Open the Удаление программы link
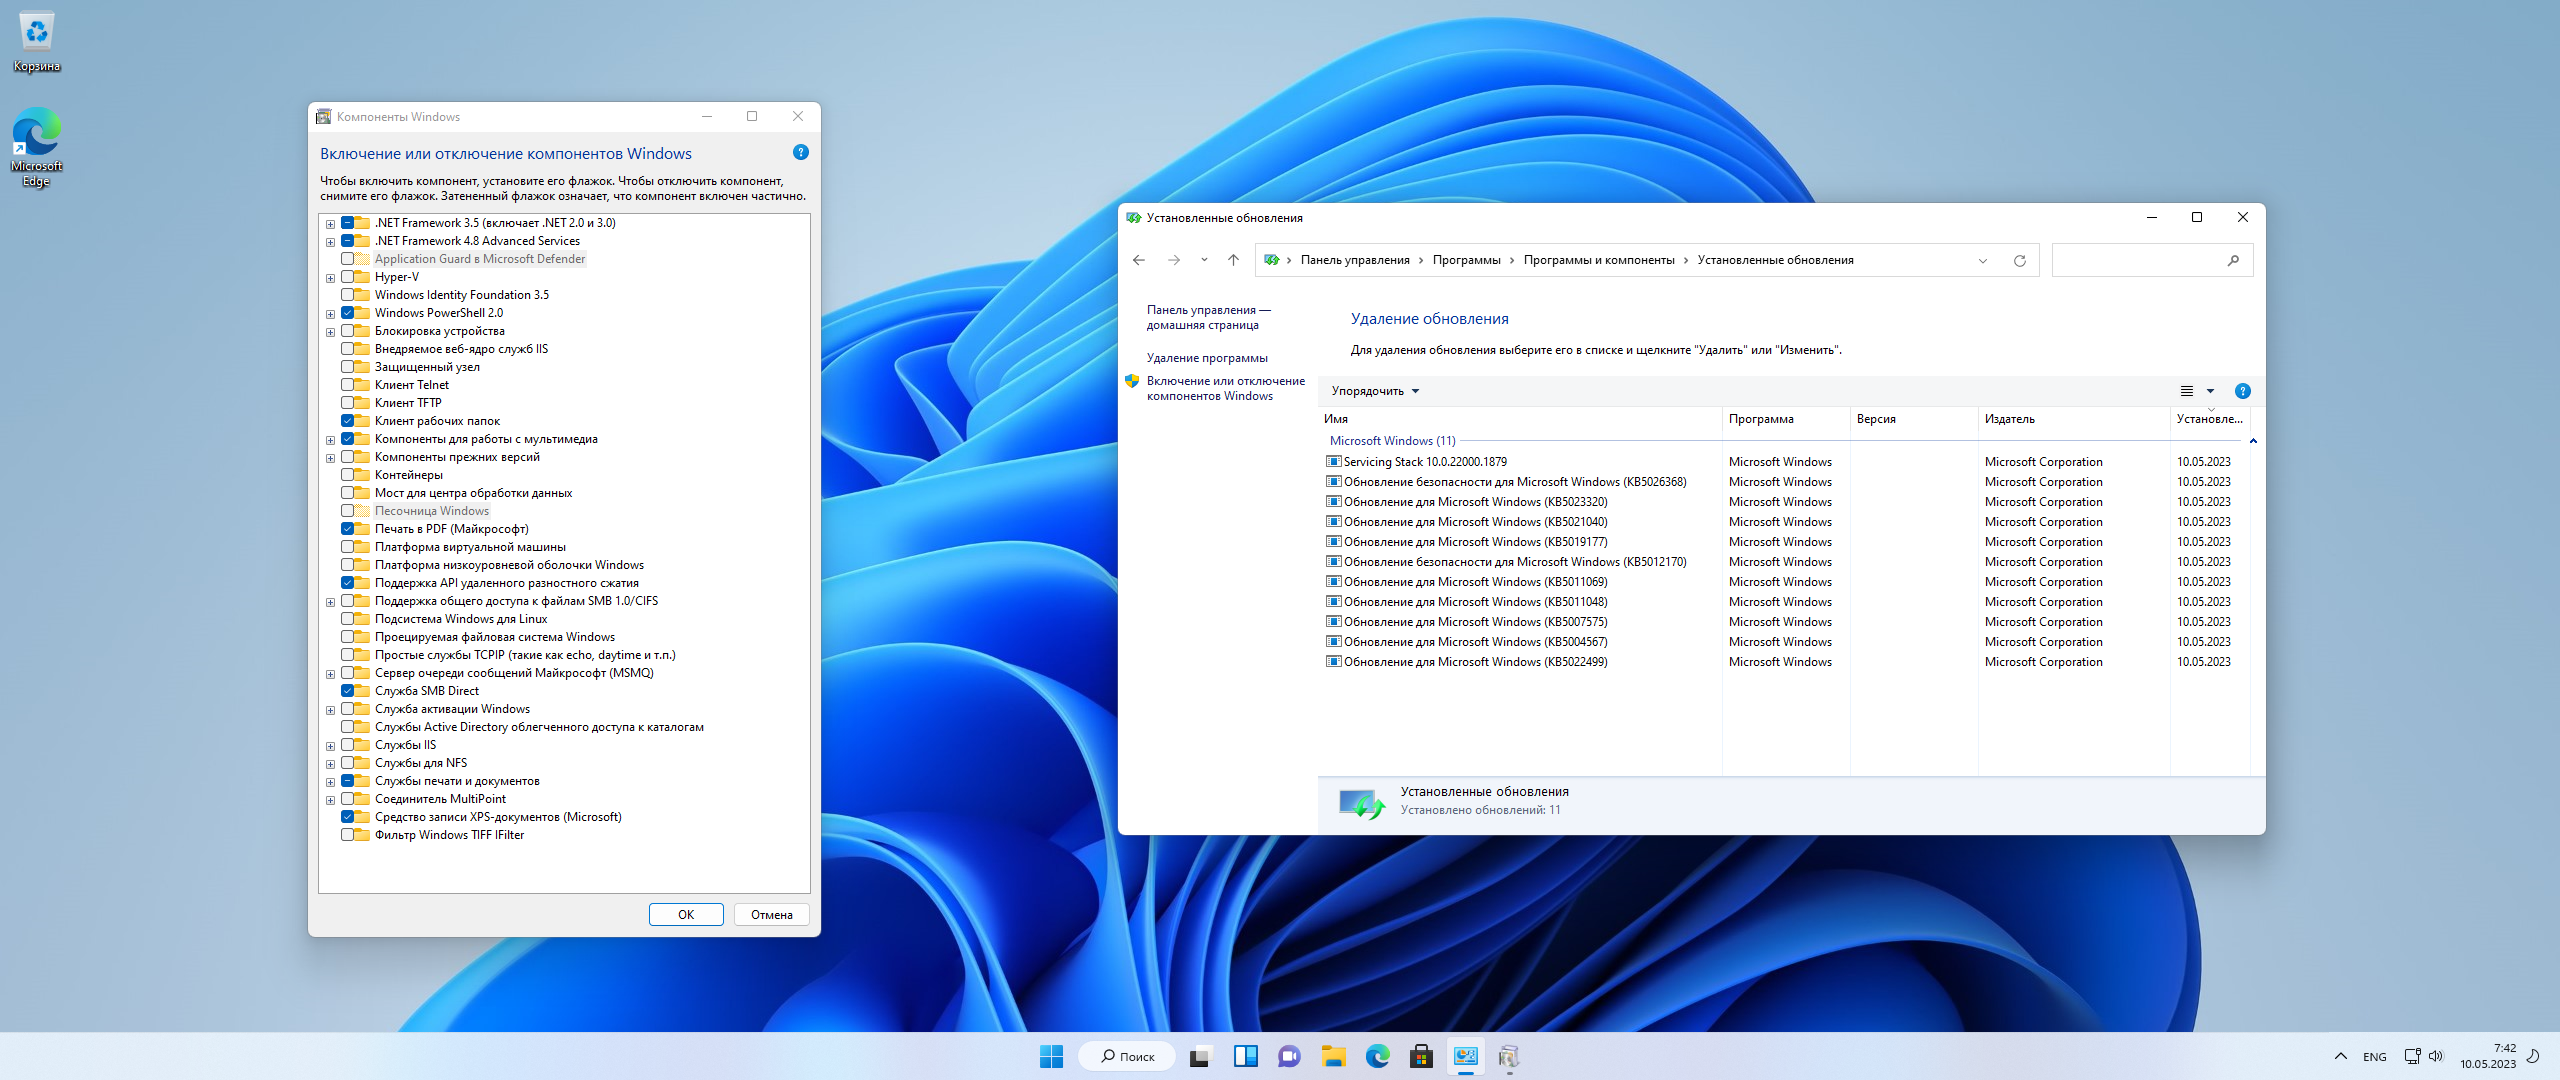The image size is (2560, 1080). tap(1207, 358)
